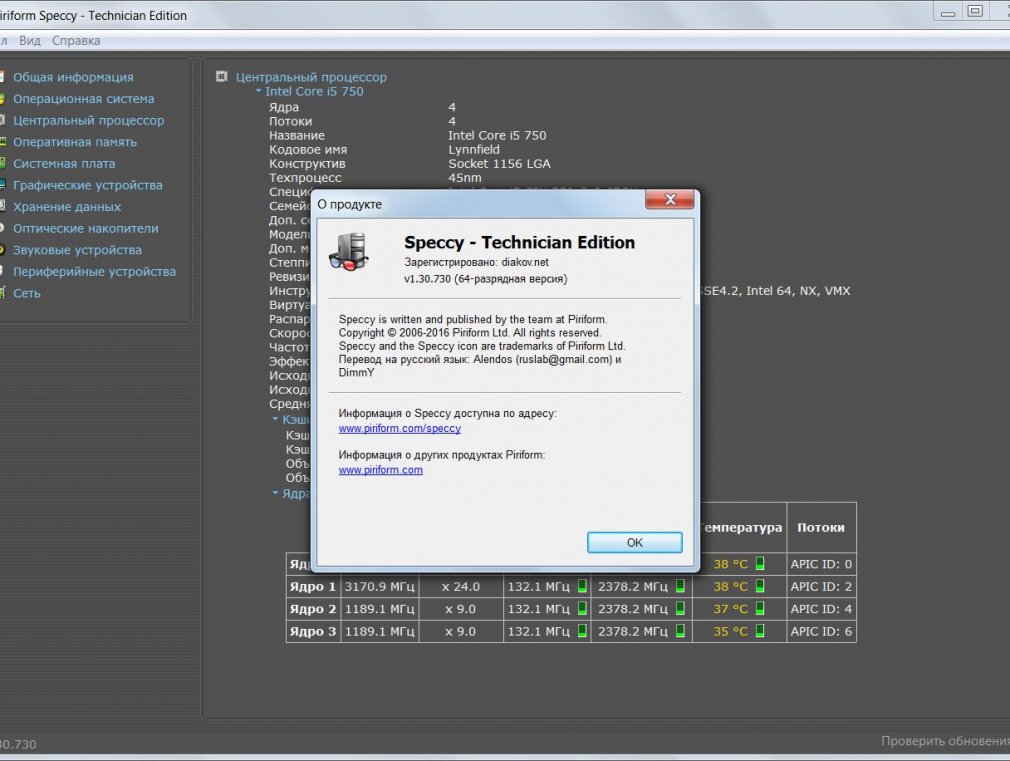Select Операционная система in the sidebar

84,99
